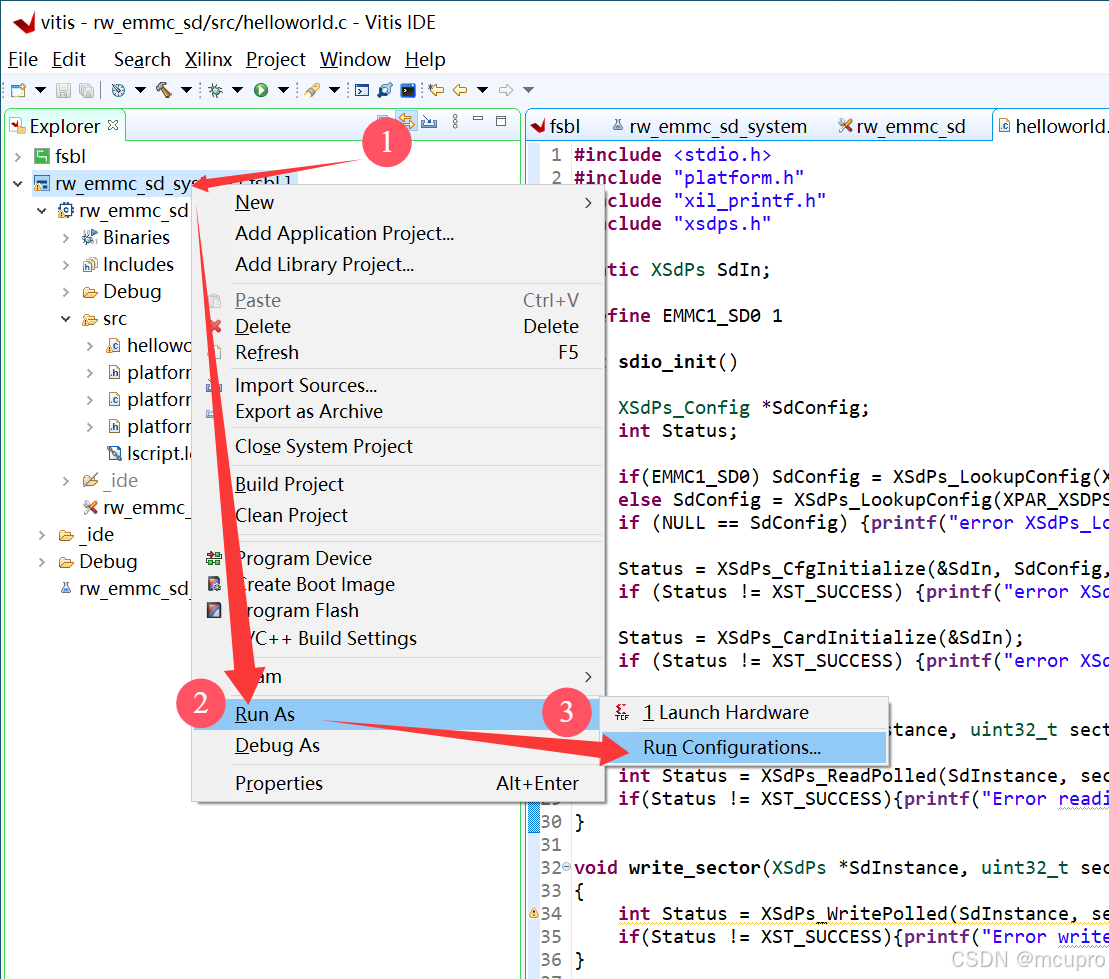
Task: Open the Forward history dropdown arrow
Action: [x=528, y=90]
